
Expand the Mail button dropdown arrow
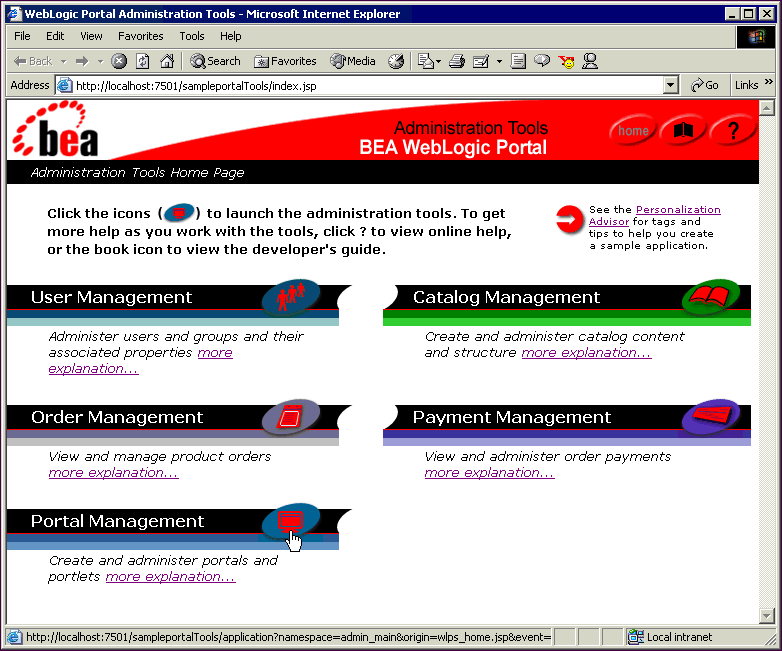pyautogui.click(x=438, y=61)
